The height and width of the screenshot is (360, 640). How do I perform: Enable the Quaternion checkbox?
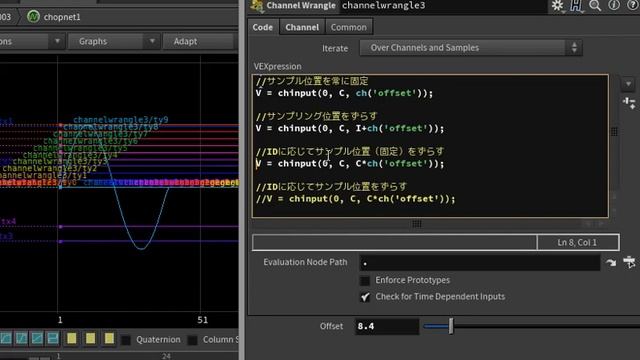[127, 340]
